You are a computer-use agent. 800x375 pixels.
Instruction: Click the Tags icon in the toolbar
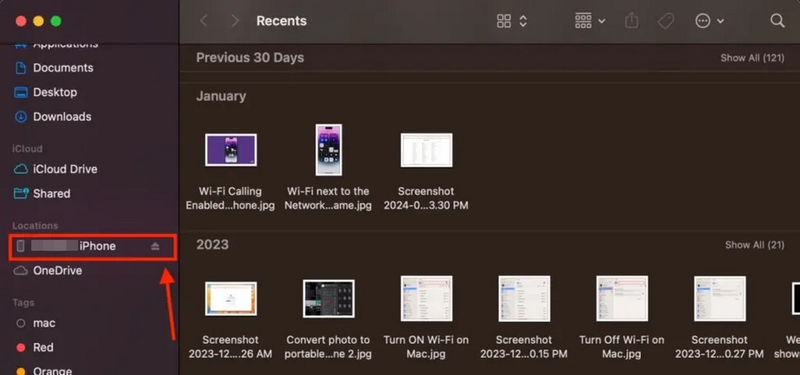666,21
